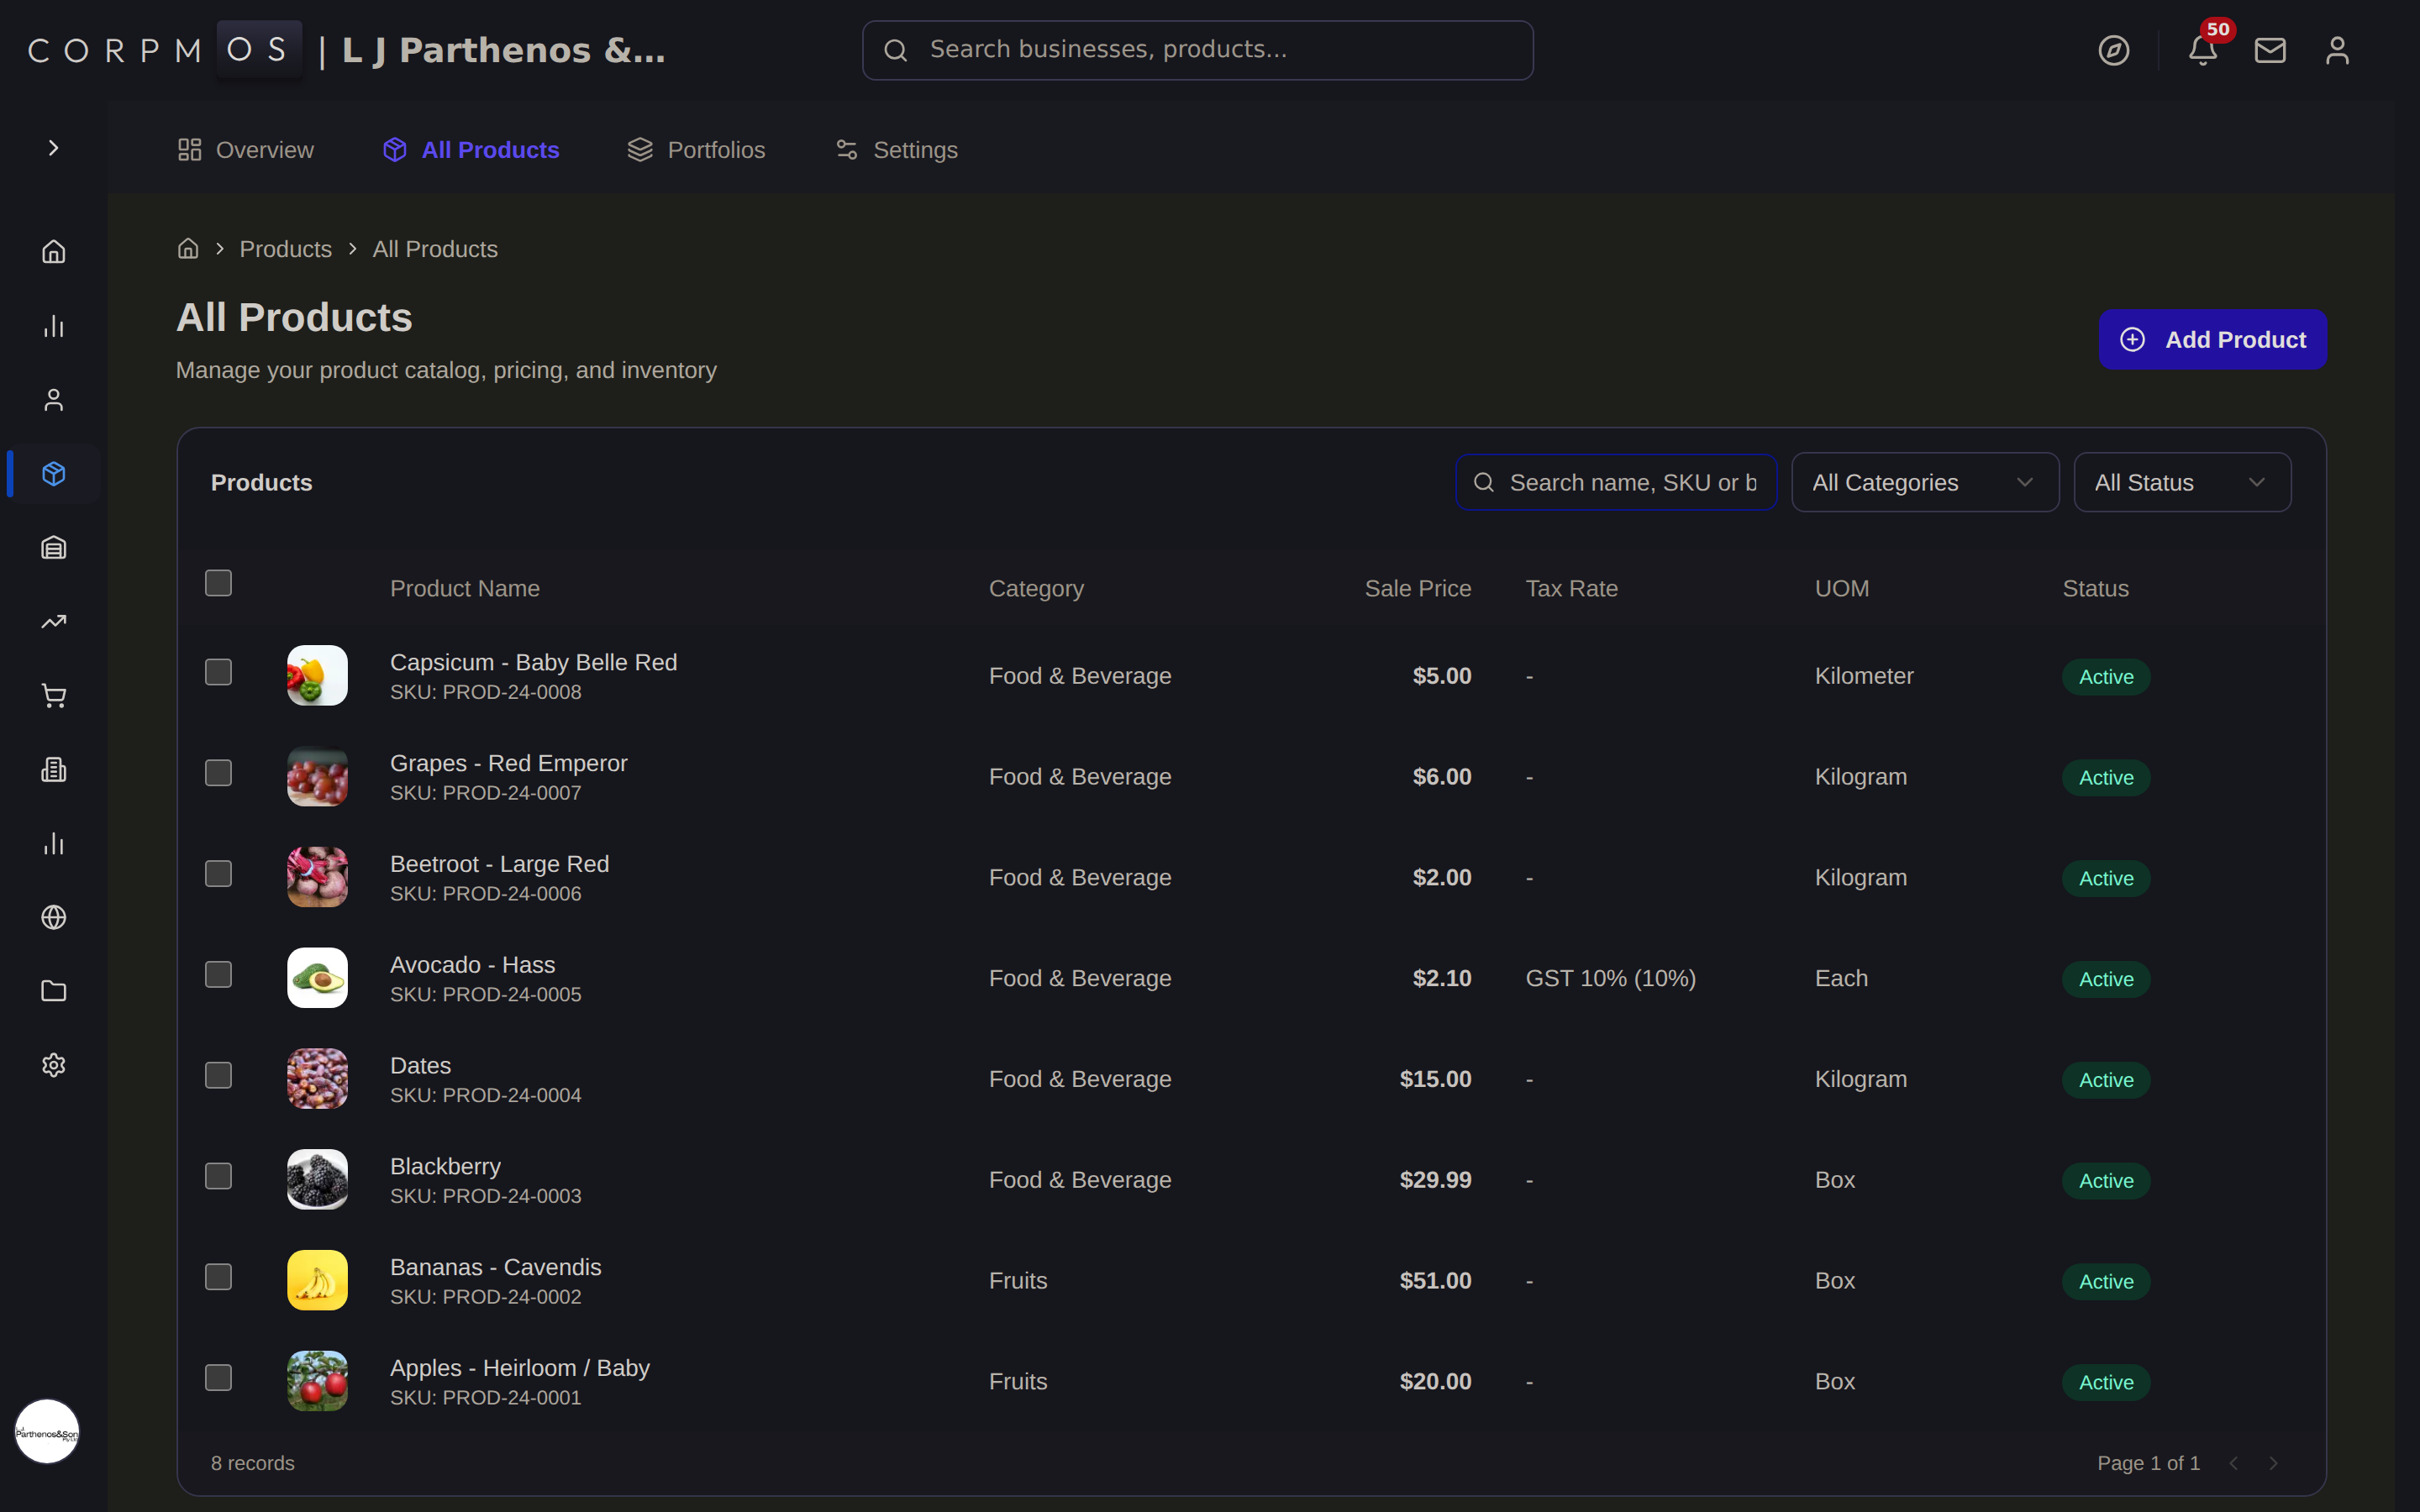The image size is (2420, 1512).
Task: Click the Beetroot product thumbnail
Action: pyautogui.click(x=317, y=877)
